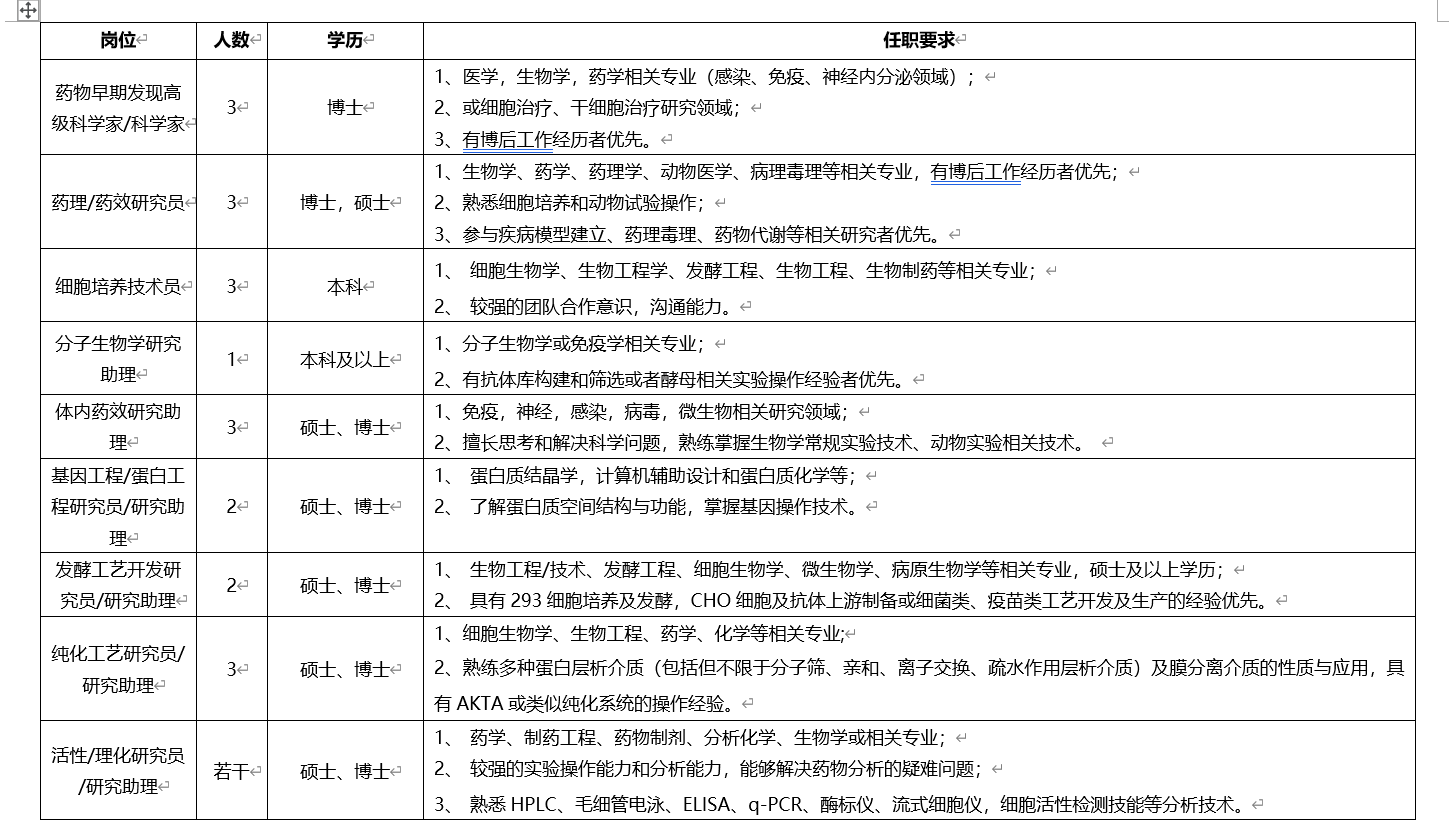Click the 细胞培养技术员 position cell
The image size is (1449, 837).
pos(118,284)
